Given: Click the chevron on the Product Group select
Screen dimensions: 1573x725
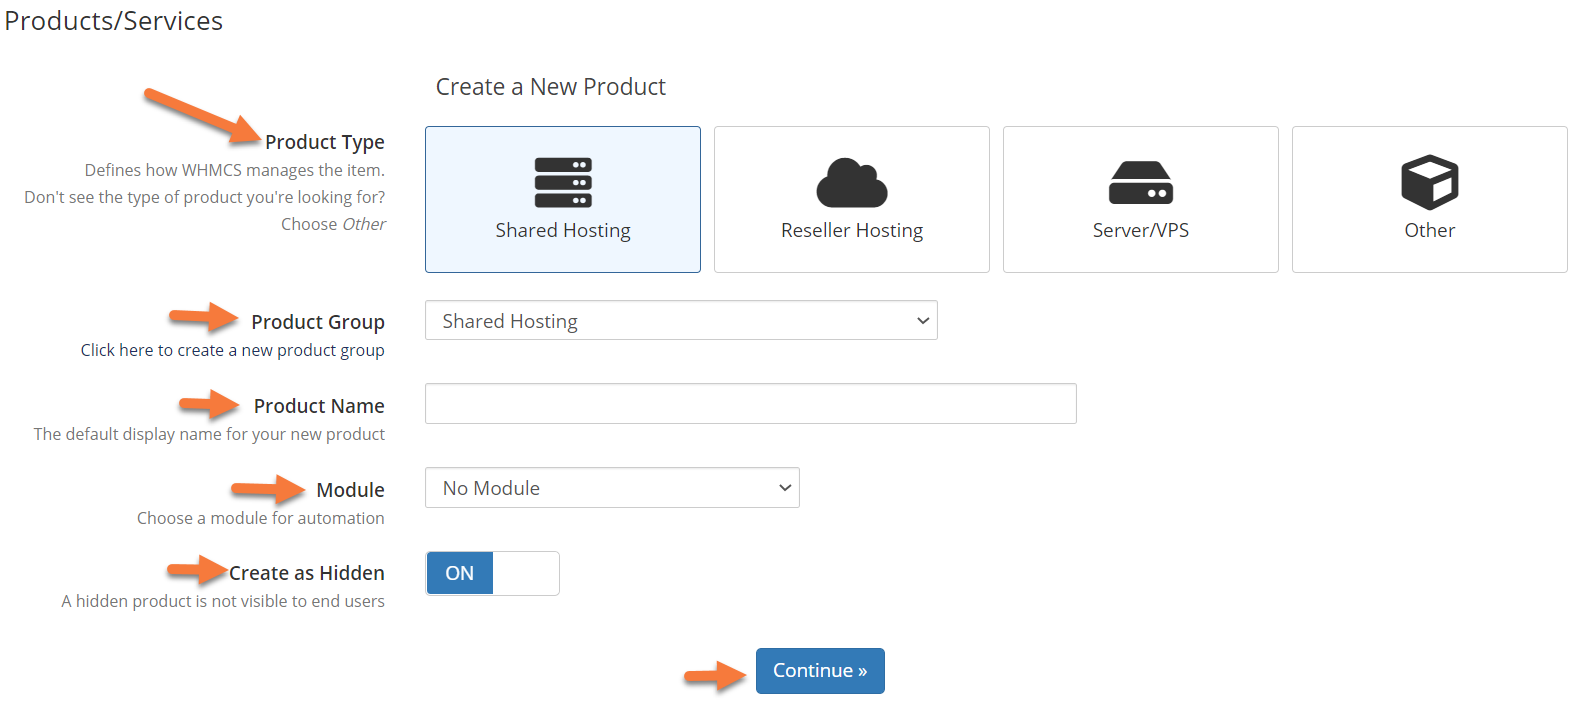Looking at the screenshot, I should 922,321.
